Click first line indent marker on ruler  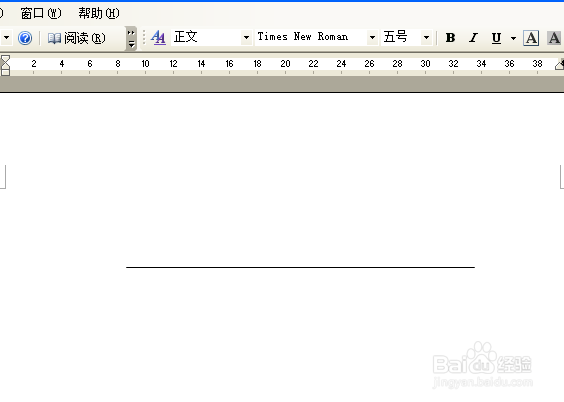tap(5, 59)
